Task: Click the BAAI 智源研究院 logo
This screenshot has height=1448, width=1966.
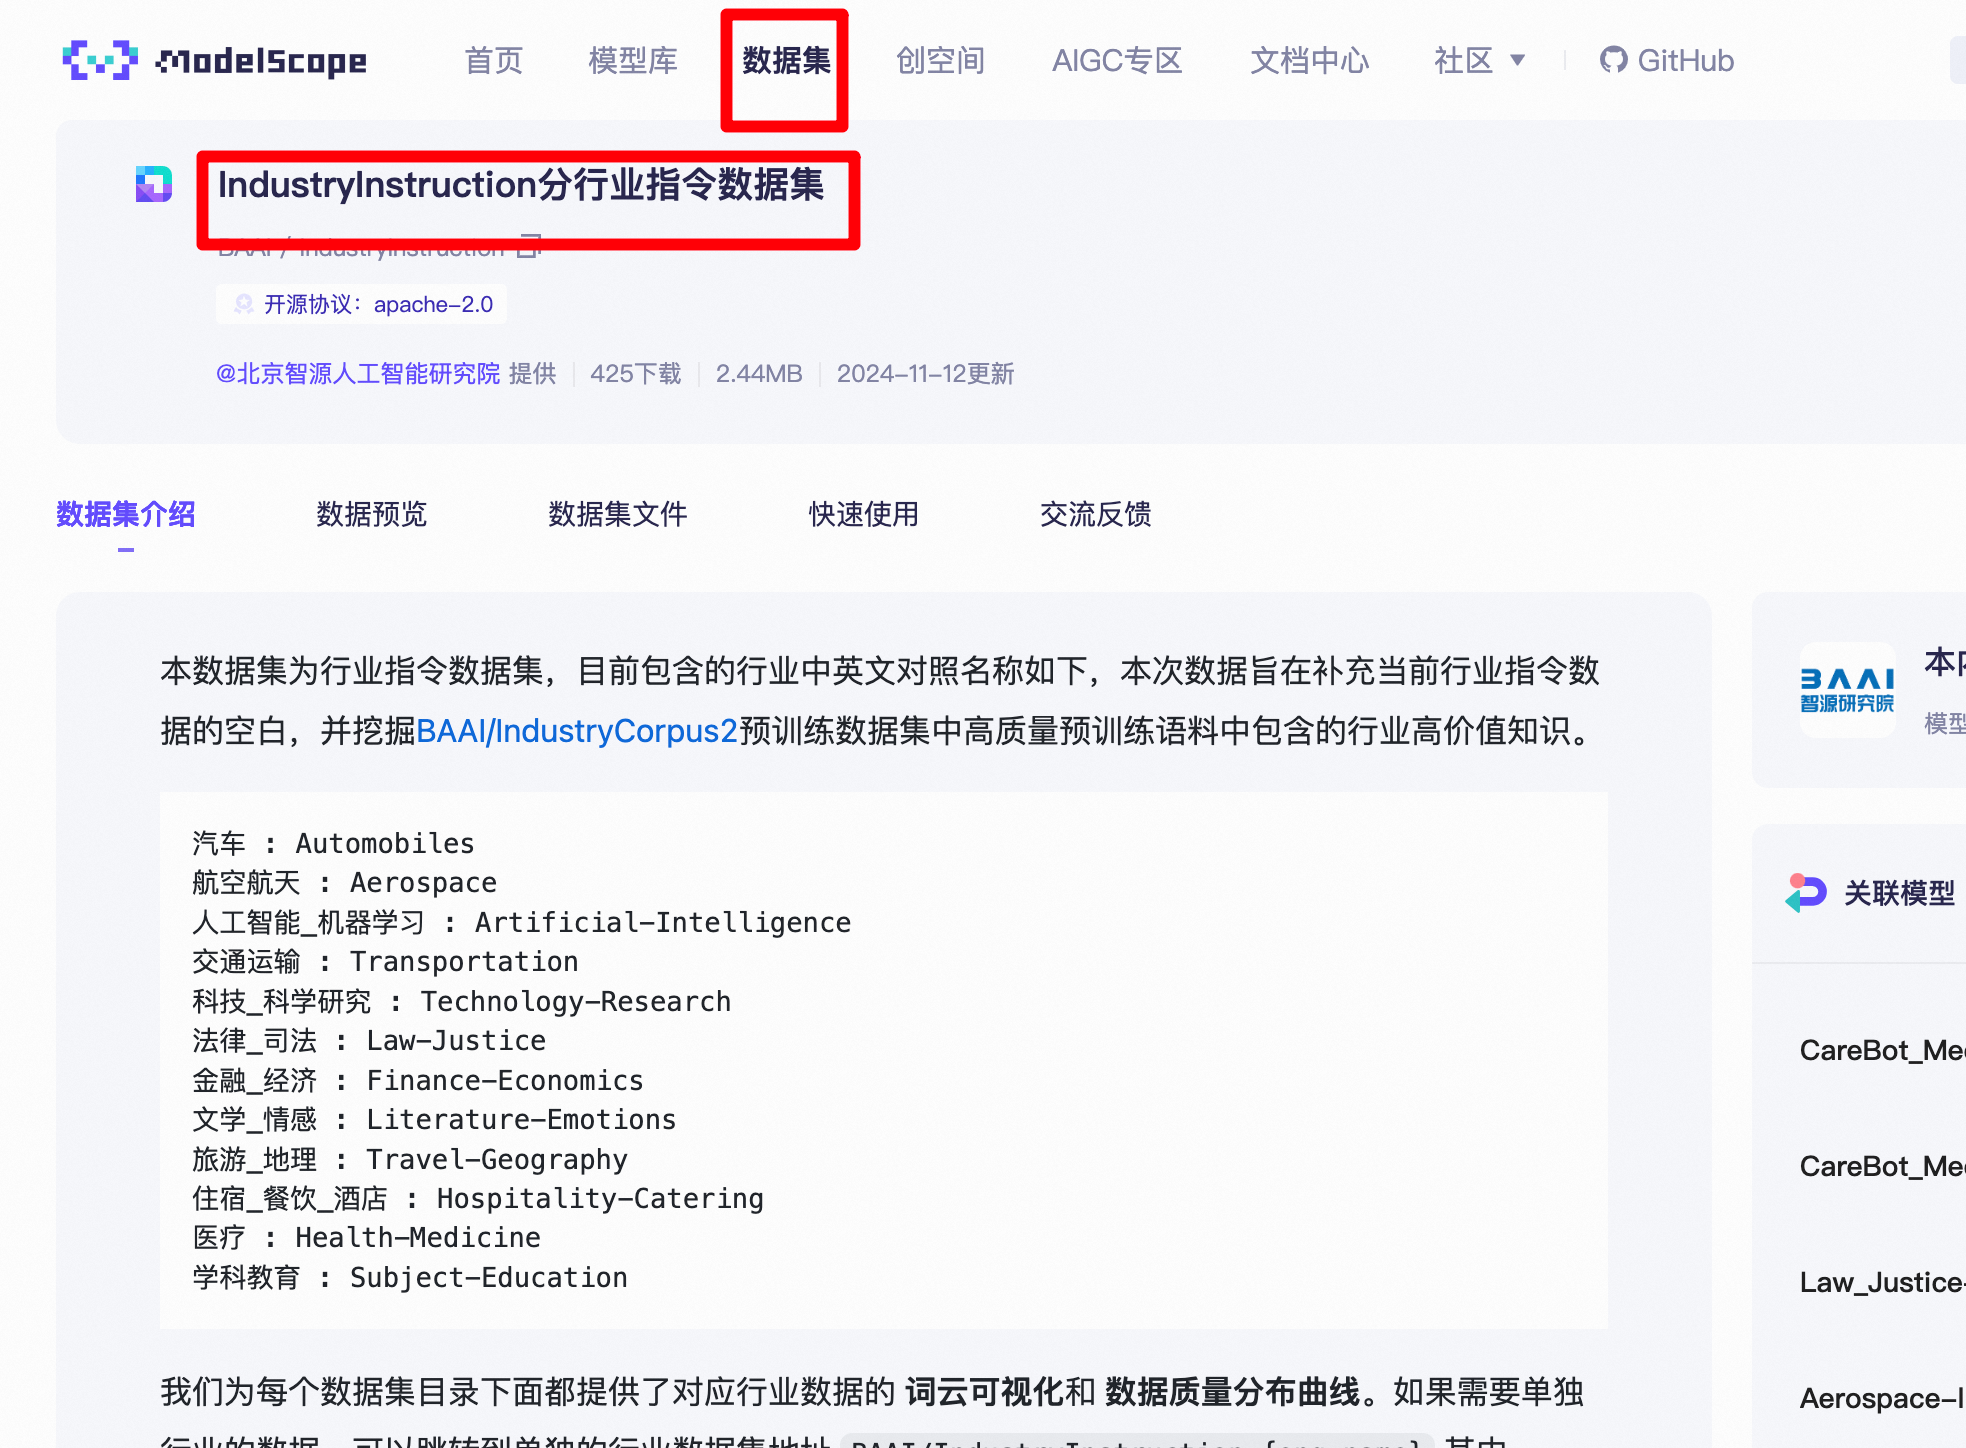Action: (1847, 690)
